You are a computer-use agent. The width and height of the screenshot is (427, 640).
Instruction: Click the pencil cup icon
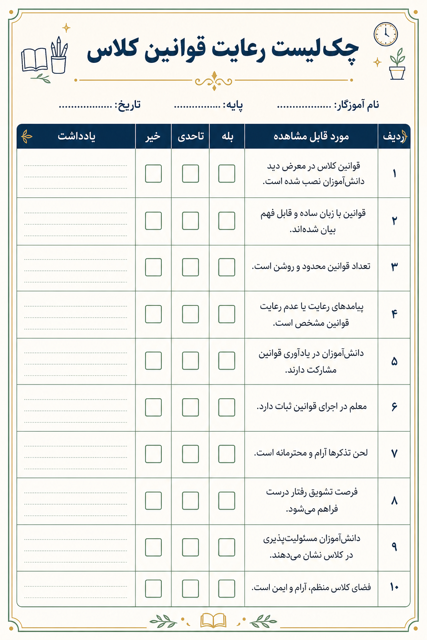[59, 55]
